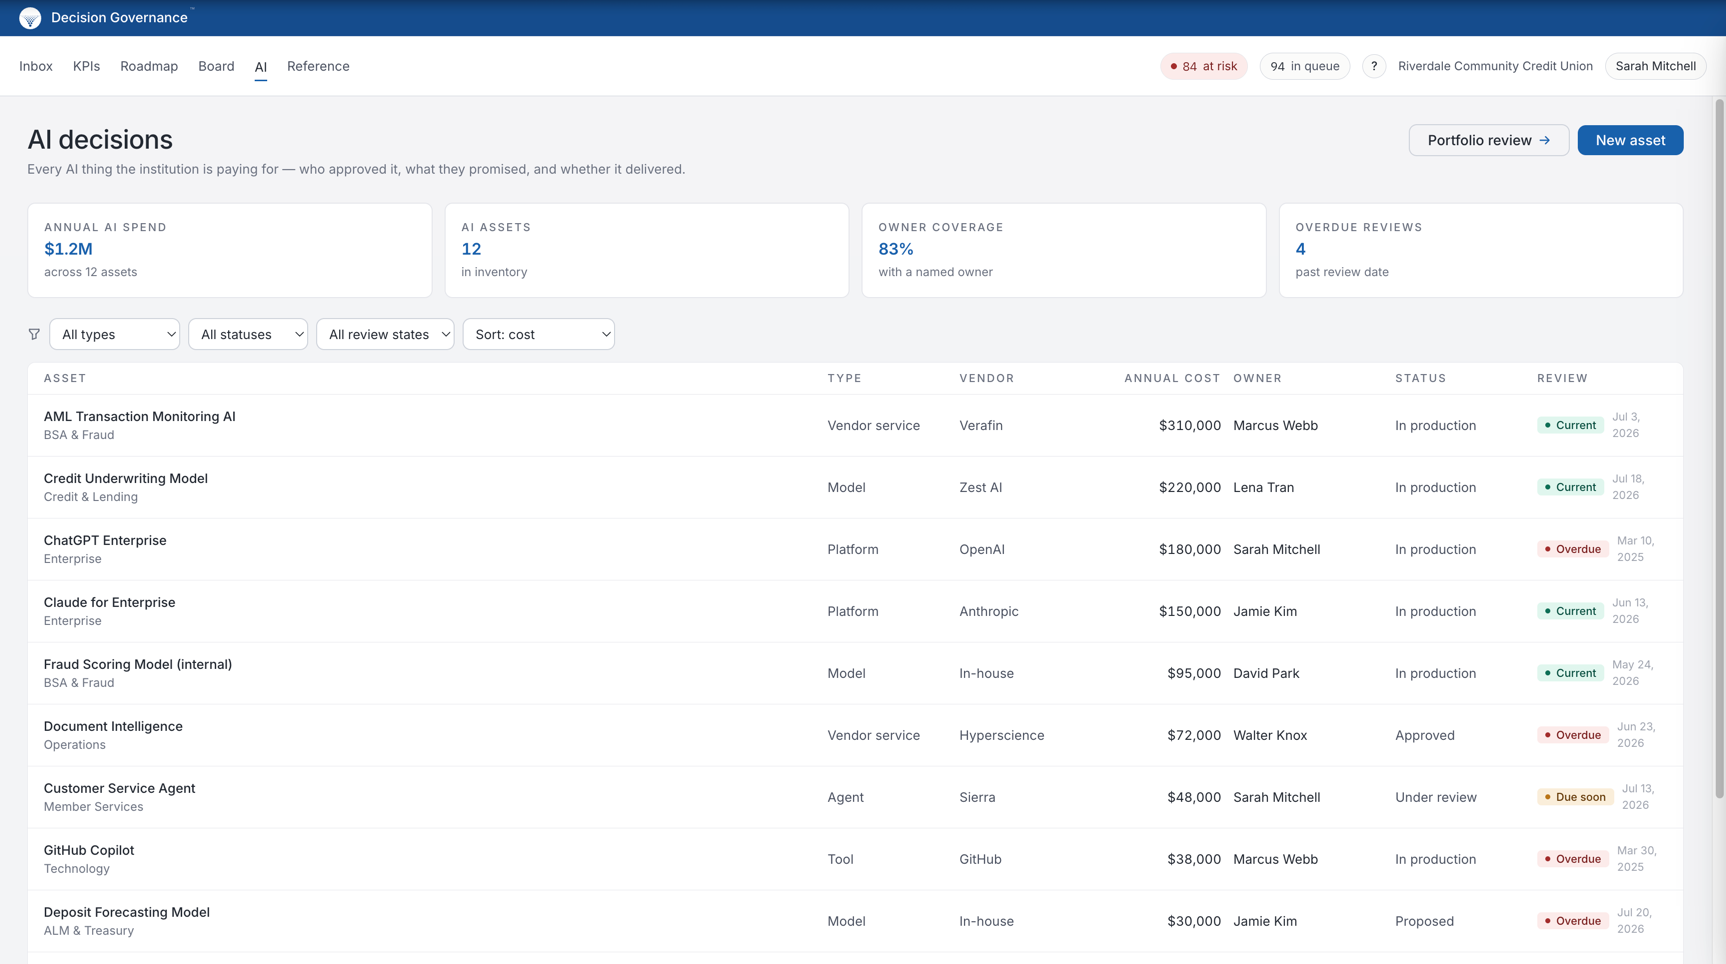Image resolution: width=1726 pixels, height=964 pixels.
Task: Expand the All review states dropdown
Action: tap(385, 334)
